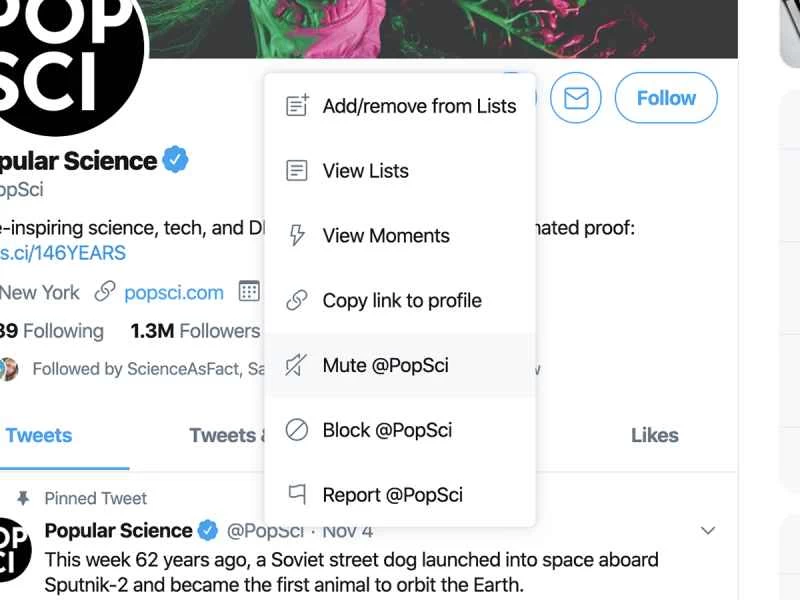Click the lightning bolt Moments icon

pos(297,236)
